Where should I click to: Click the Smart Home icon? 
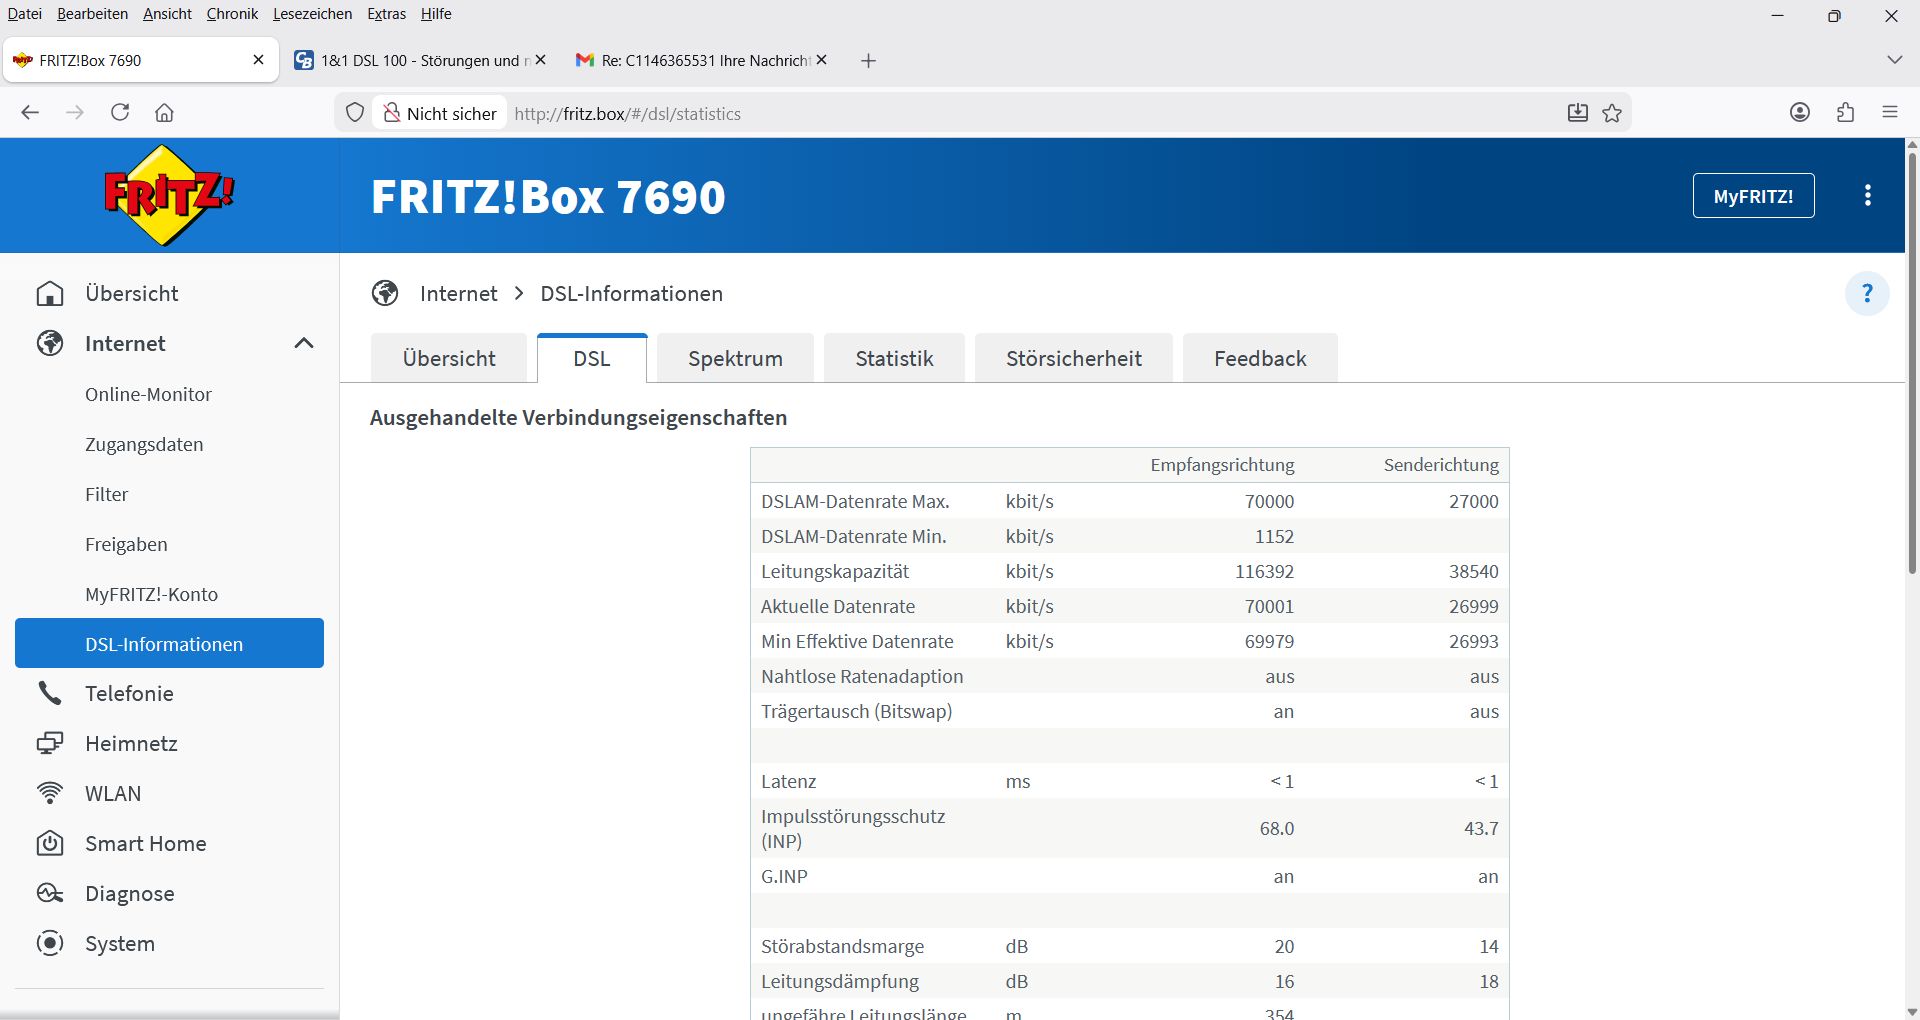(50, 843)
